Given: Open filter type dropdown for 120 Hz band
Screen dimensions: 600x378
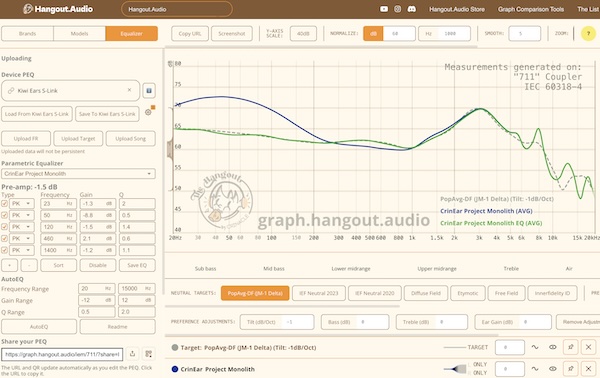Looking at the screenshot, I should (22, 227).
